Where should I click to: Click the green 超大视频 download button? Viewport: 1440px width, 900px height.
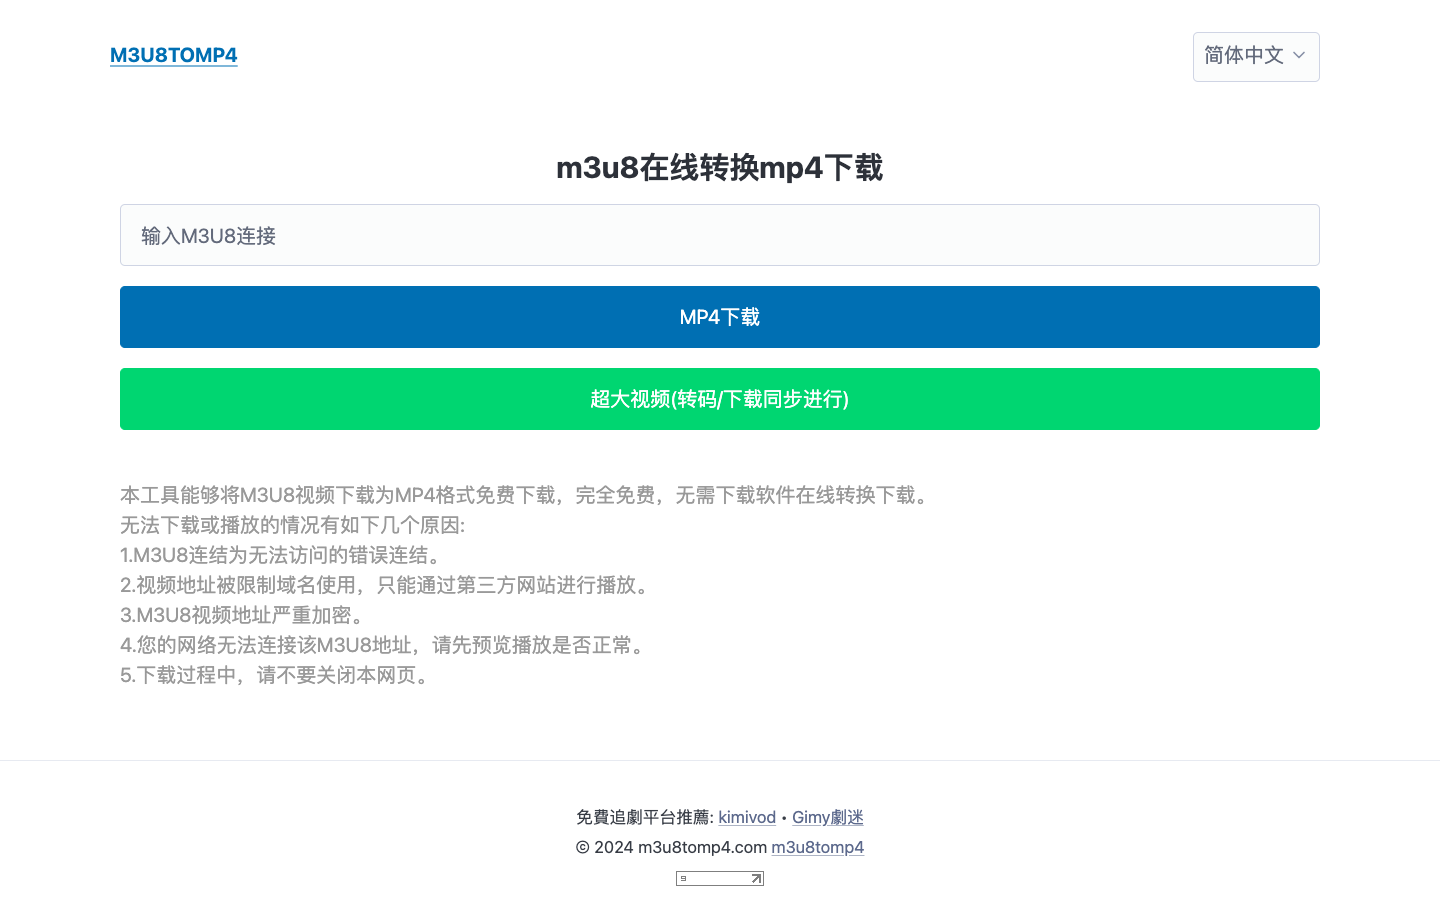[719, 399]
